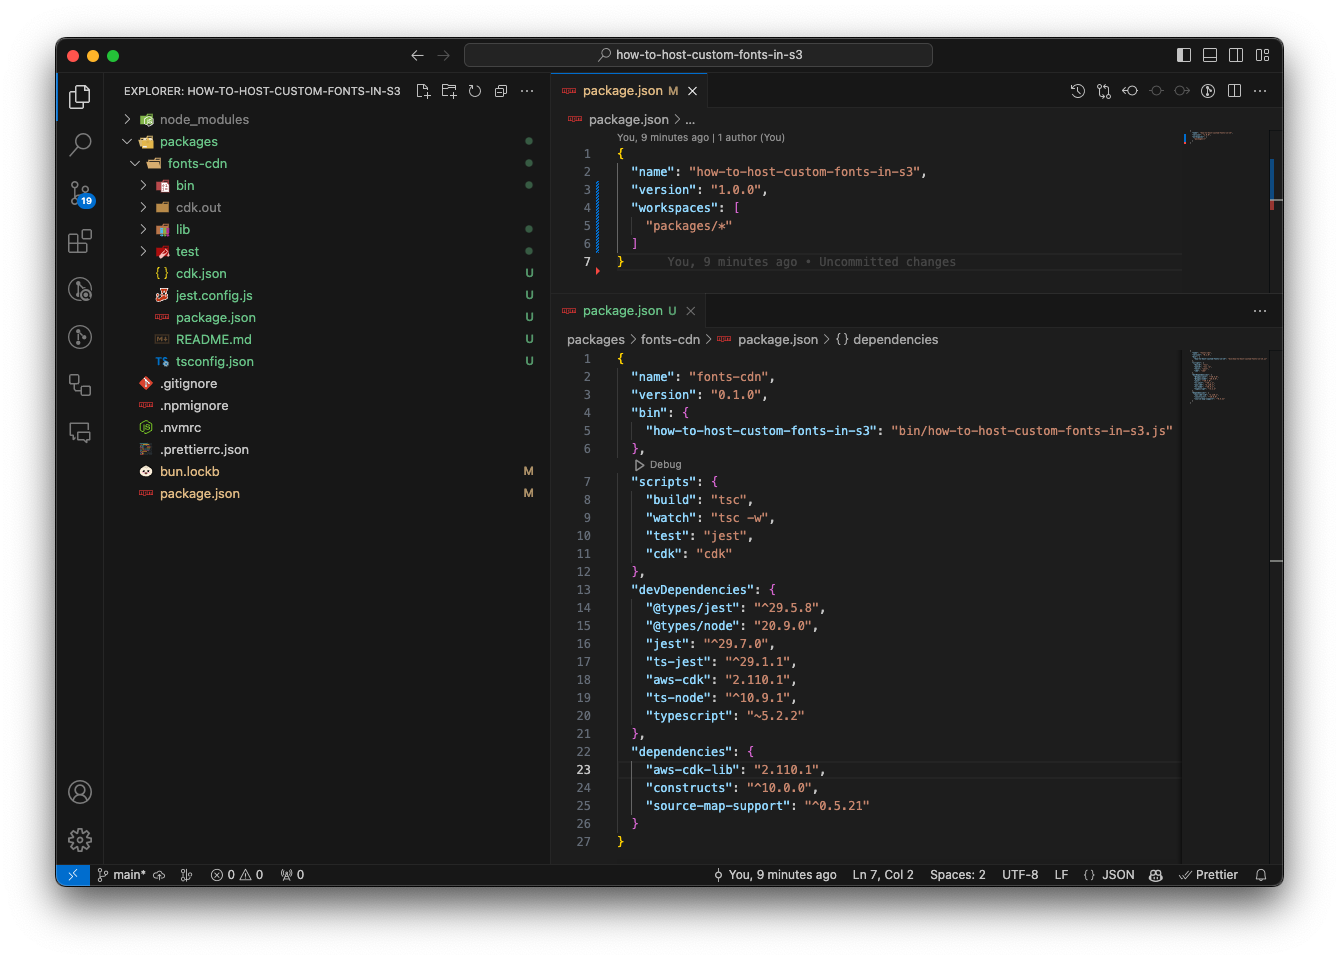Open README.md in the file tree
Image resolution: width=1339 pixels, height=960 pixels.
[213, 339]
